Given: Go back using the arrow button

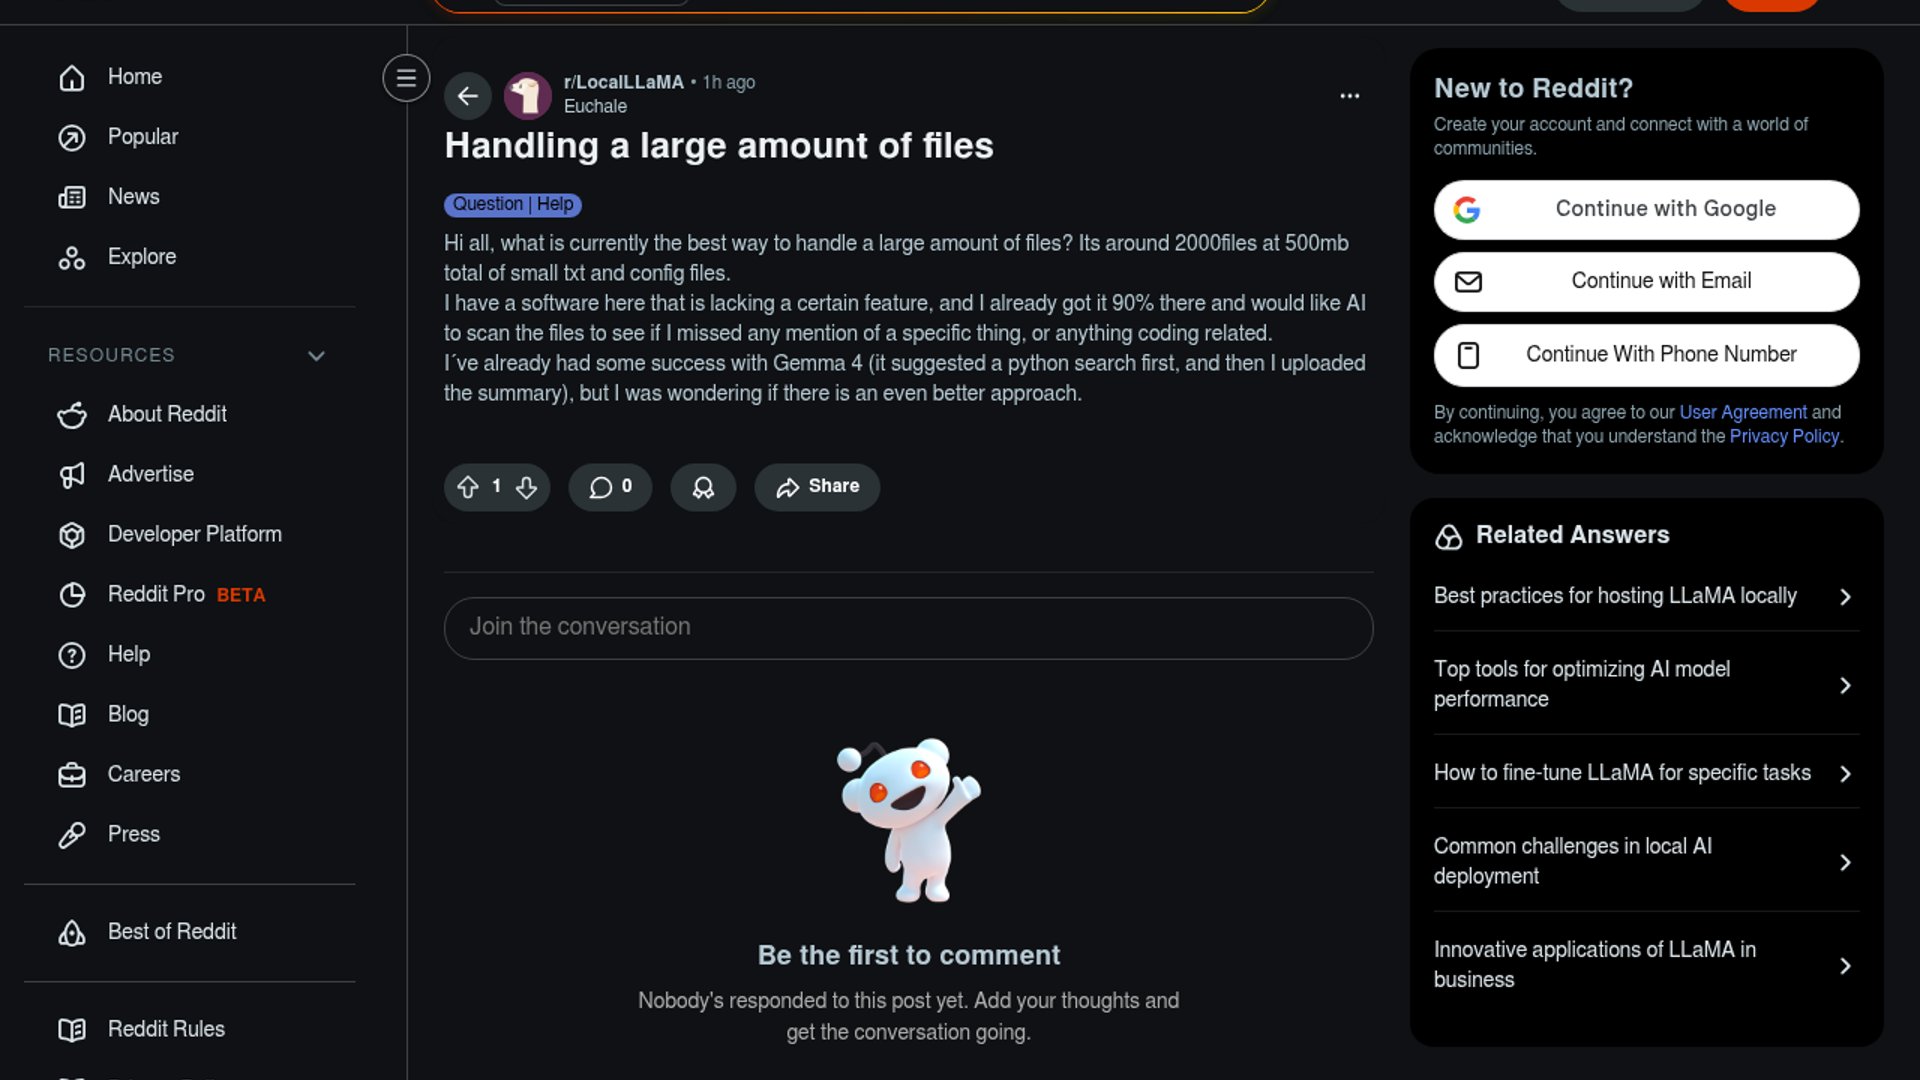Looking at the screenshot, I should coord(467,96).
